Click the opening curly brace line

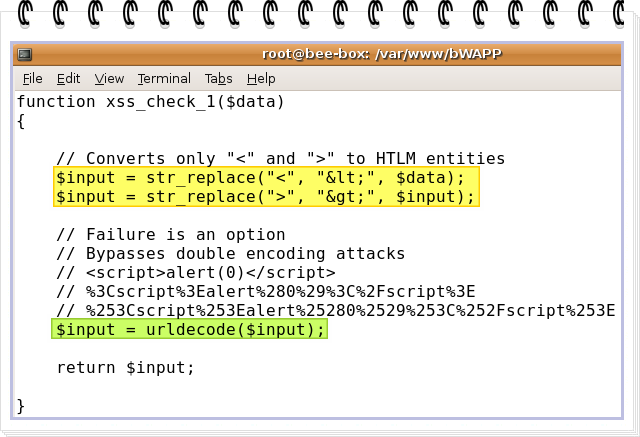(x=21, y=121)
